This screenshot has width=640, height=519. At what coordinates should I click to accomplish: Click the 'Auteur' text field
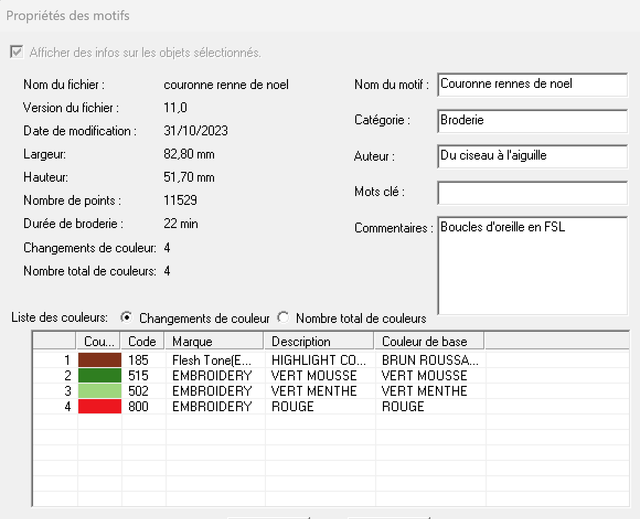531,156
